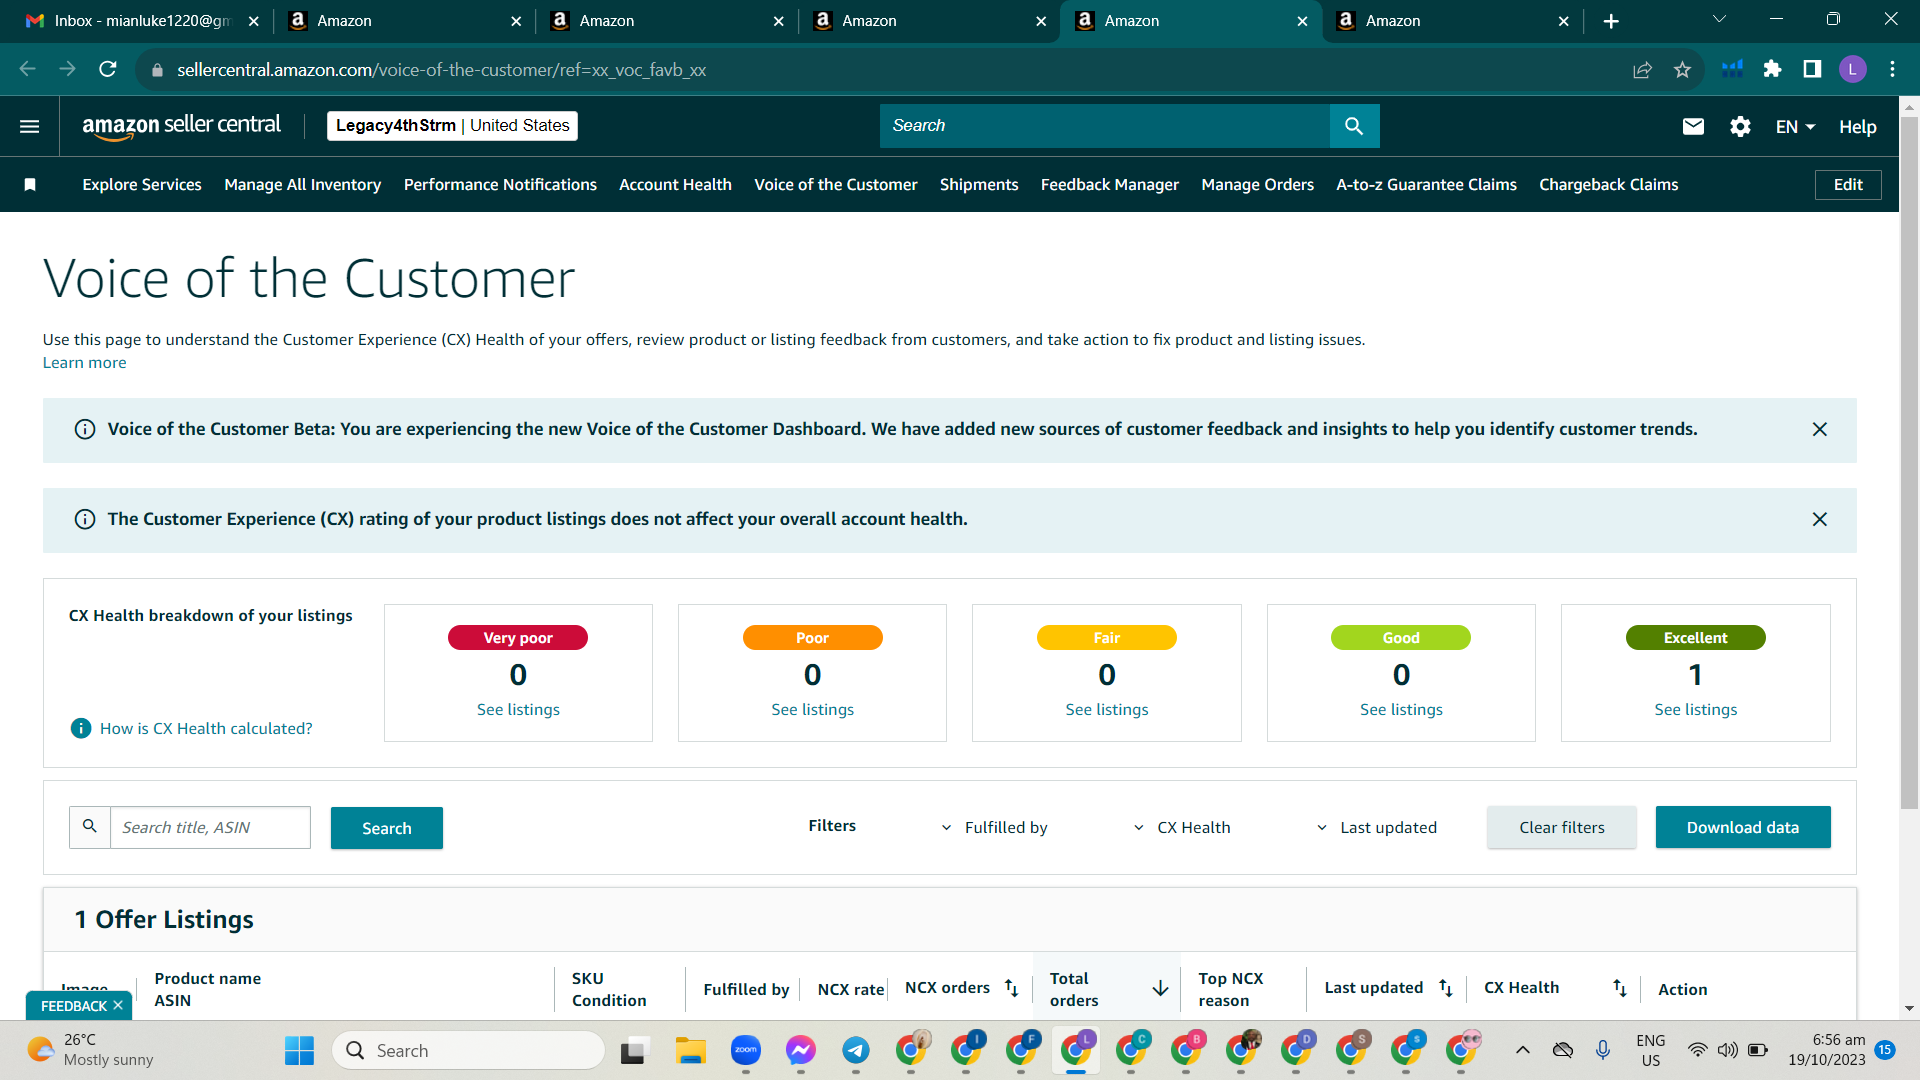
Task: Focus the Seller Central search field
Action: tap(1105, 126)
